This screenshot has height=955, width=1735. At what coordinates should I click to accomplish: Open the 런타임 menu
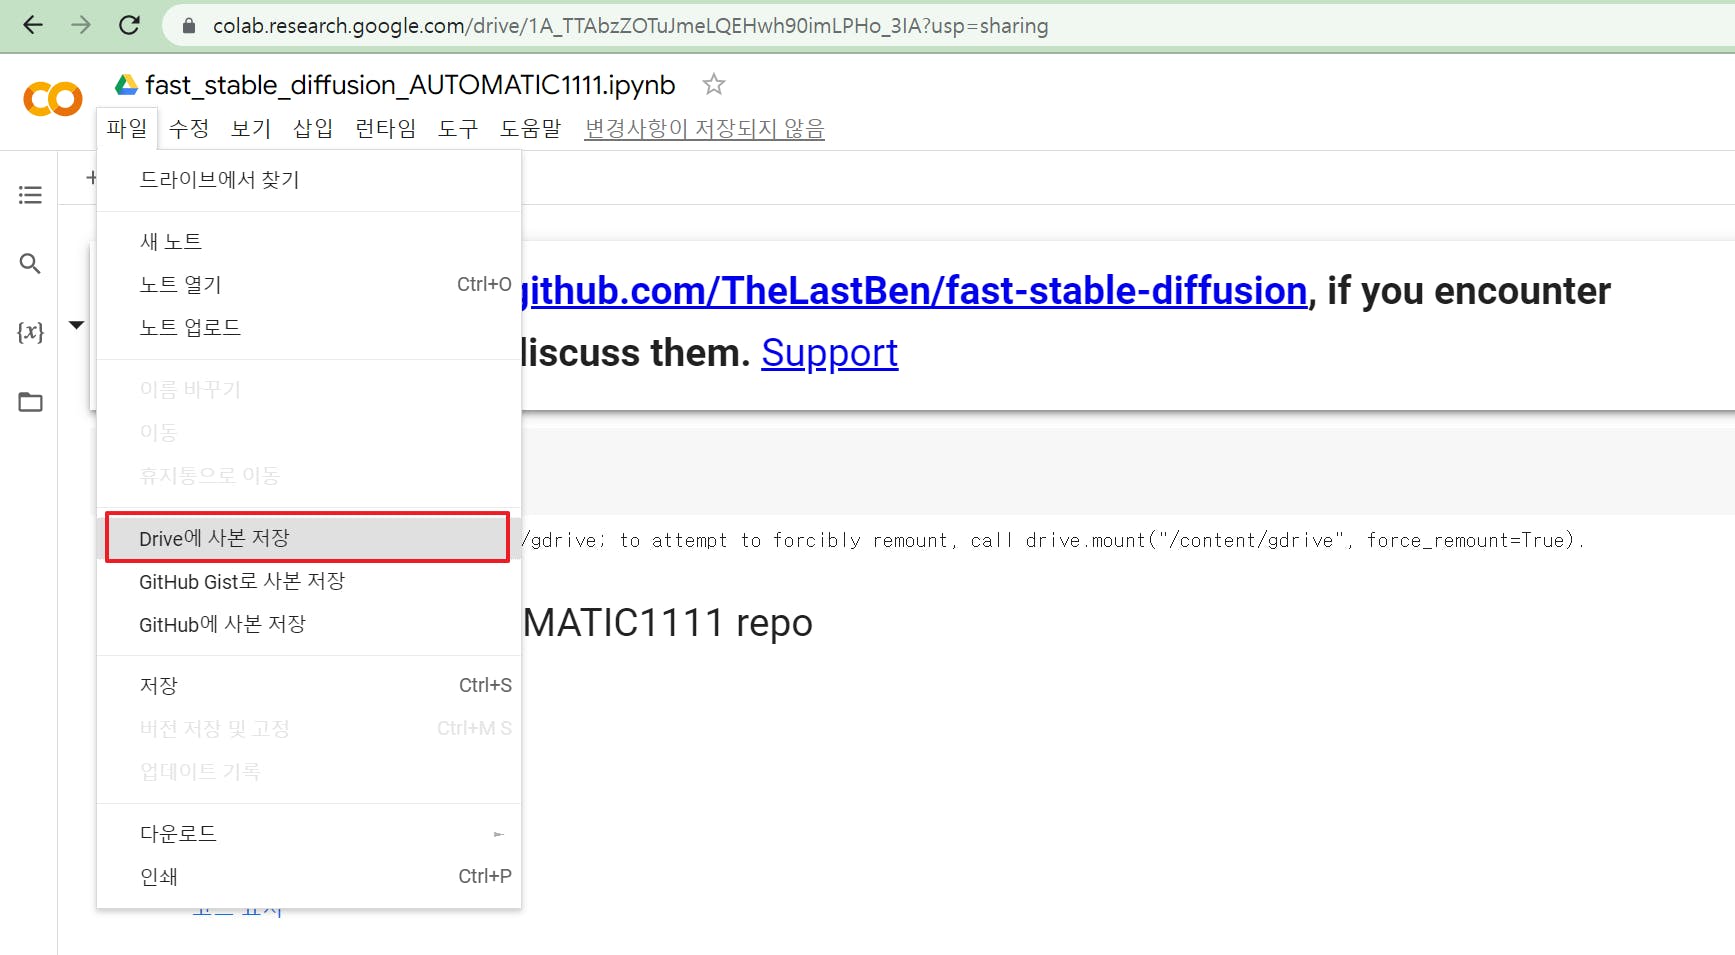[386, 128]
